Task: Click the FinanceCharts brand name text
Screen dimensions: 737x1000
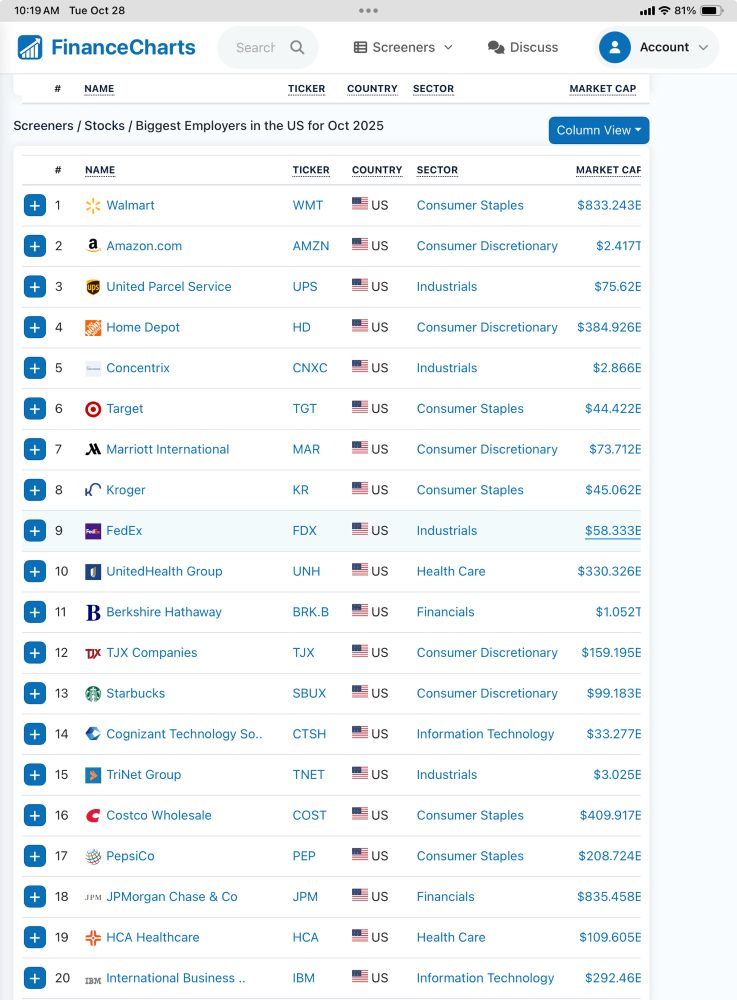Action: (123, 47)
